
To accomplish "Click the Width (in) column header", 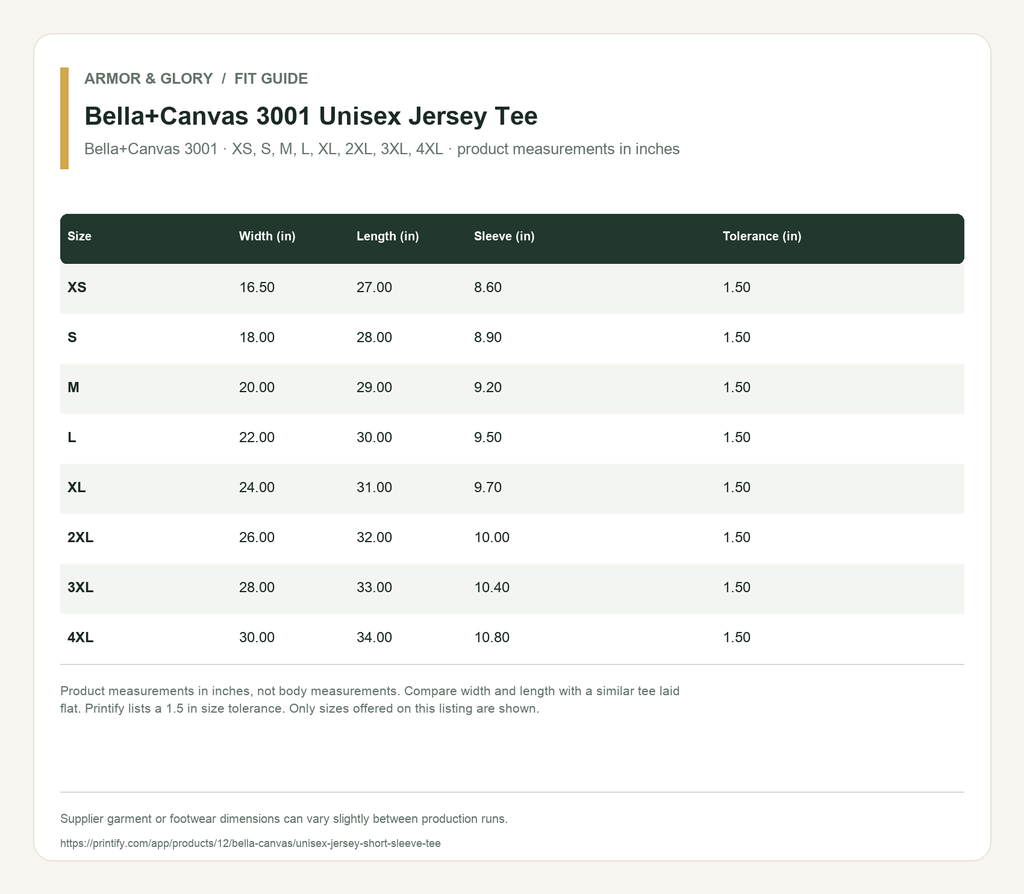I will (x=267, y=236).
